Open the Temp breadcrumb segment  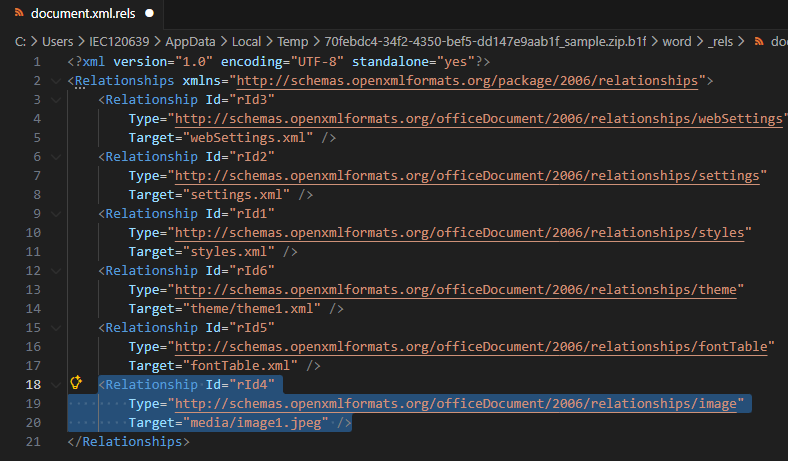pos(292,42)
